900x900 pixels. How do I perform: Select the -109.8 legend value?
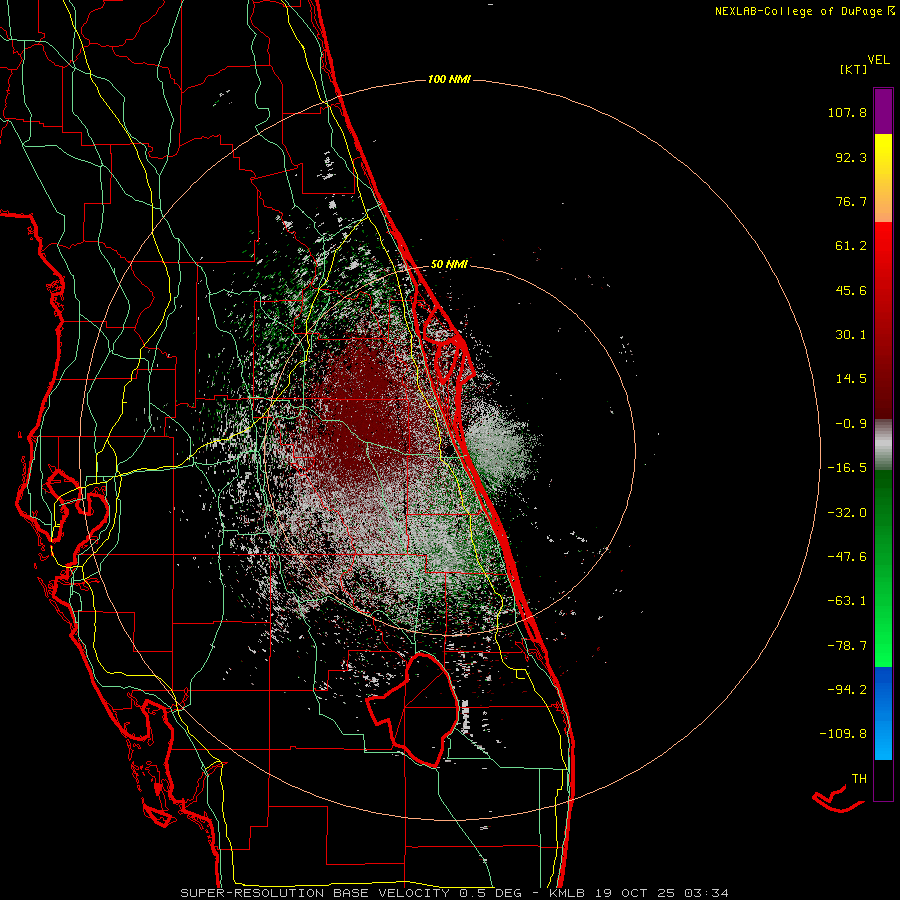843,734
